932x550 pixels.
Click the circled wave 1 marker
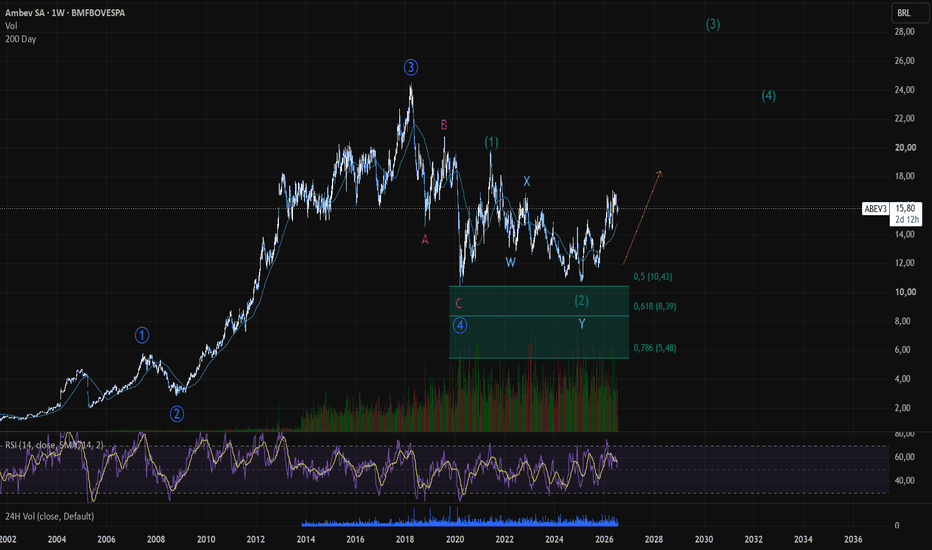[x=141, y=335]
